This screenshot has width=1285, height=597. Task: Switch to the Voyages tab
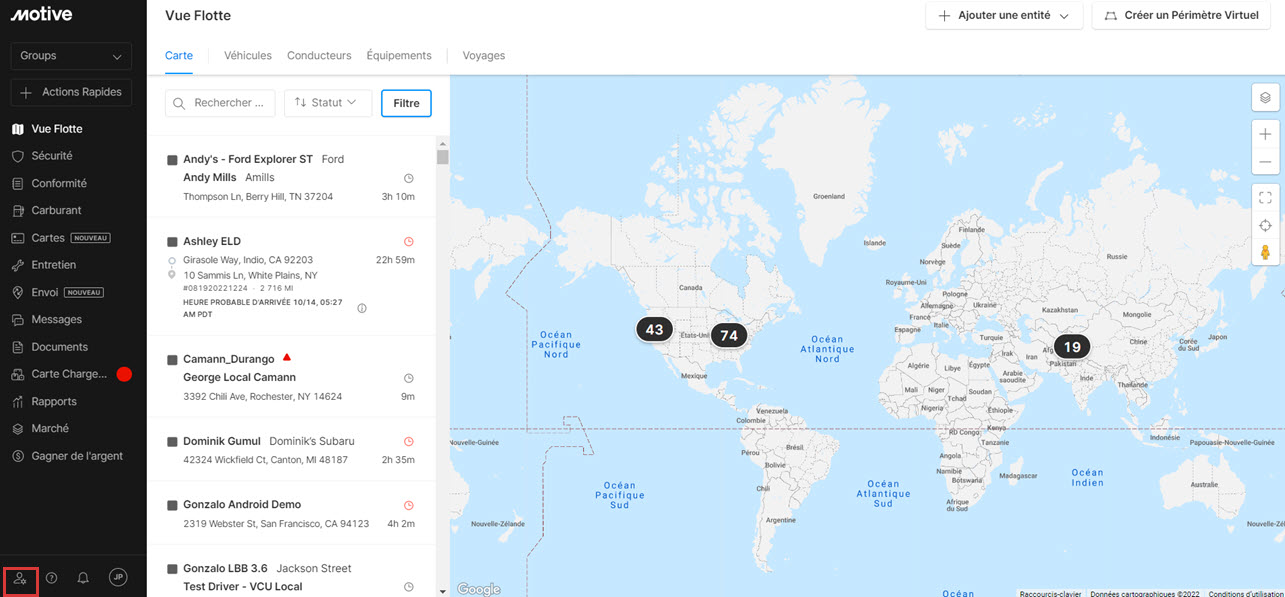point(484,56)
